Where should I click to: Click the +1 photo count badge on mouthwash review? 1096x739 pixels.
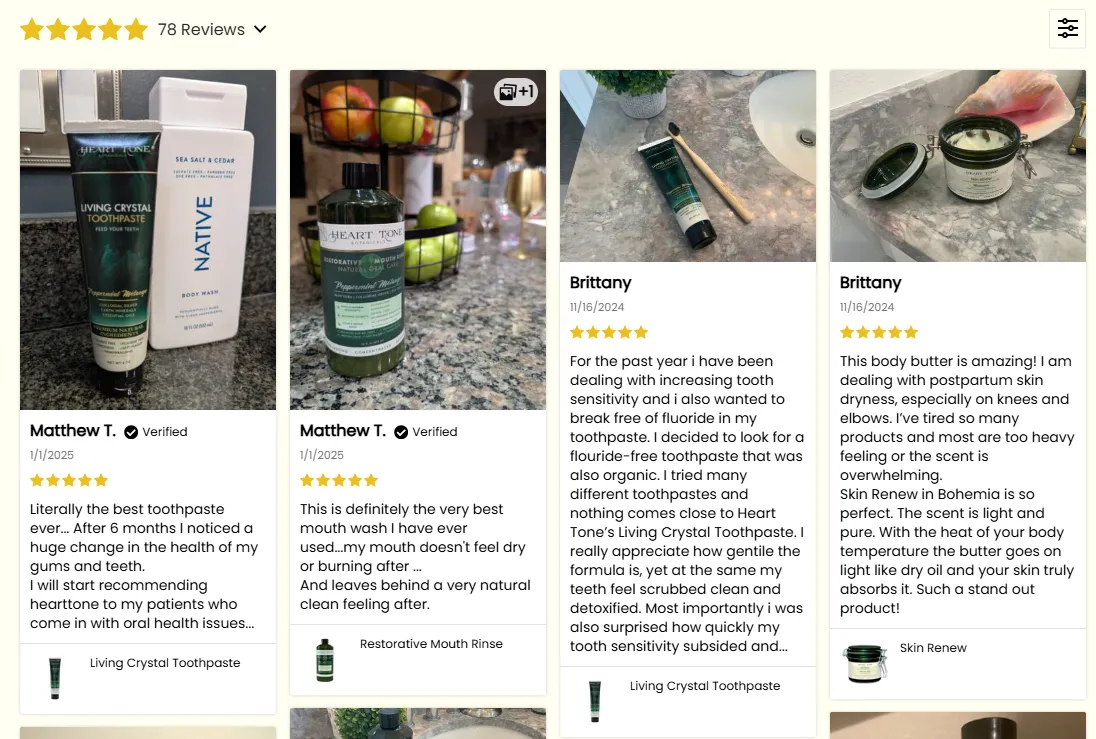(x=516, y=91)
